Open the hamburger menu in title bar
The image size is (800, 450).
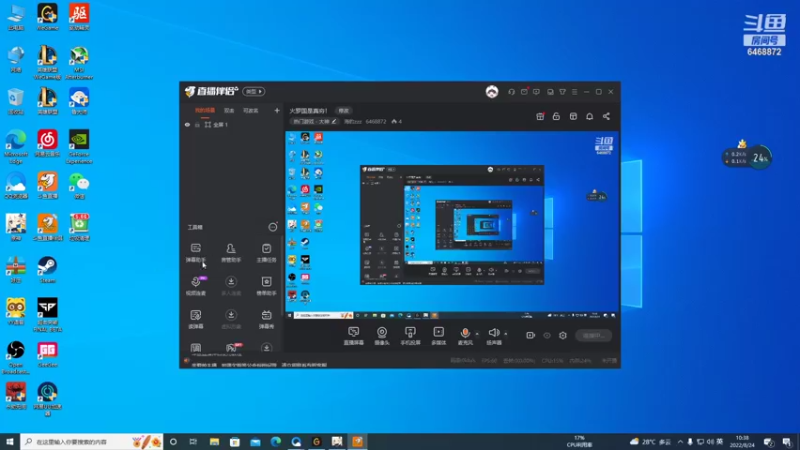click(x=574, y=92)
